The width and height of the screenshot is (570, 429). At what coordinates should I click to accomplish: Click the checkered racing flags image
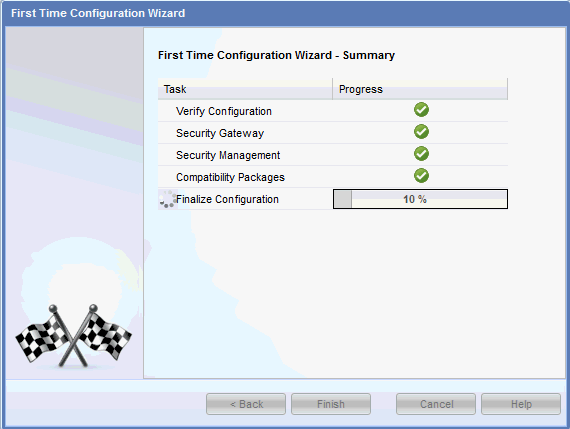click(73, 336)
